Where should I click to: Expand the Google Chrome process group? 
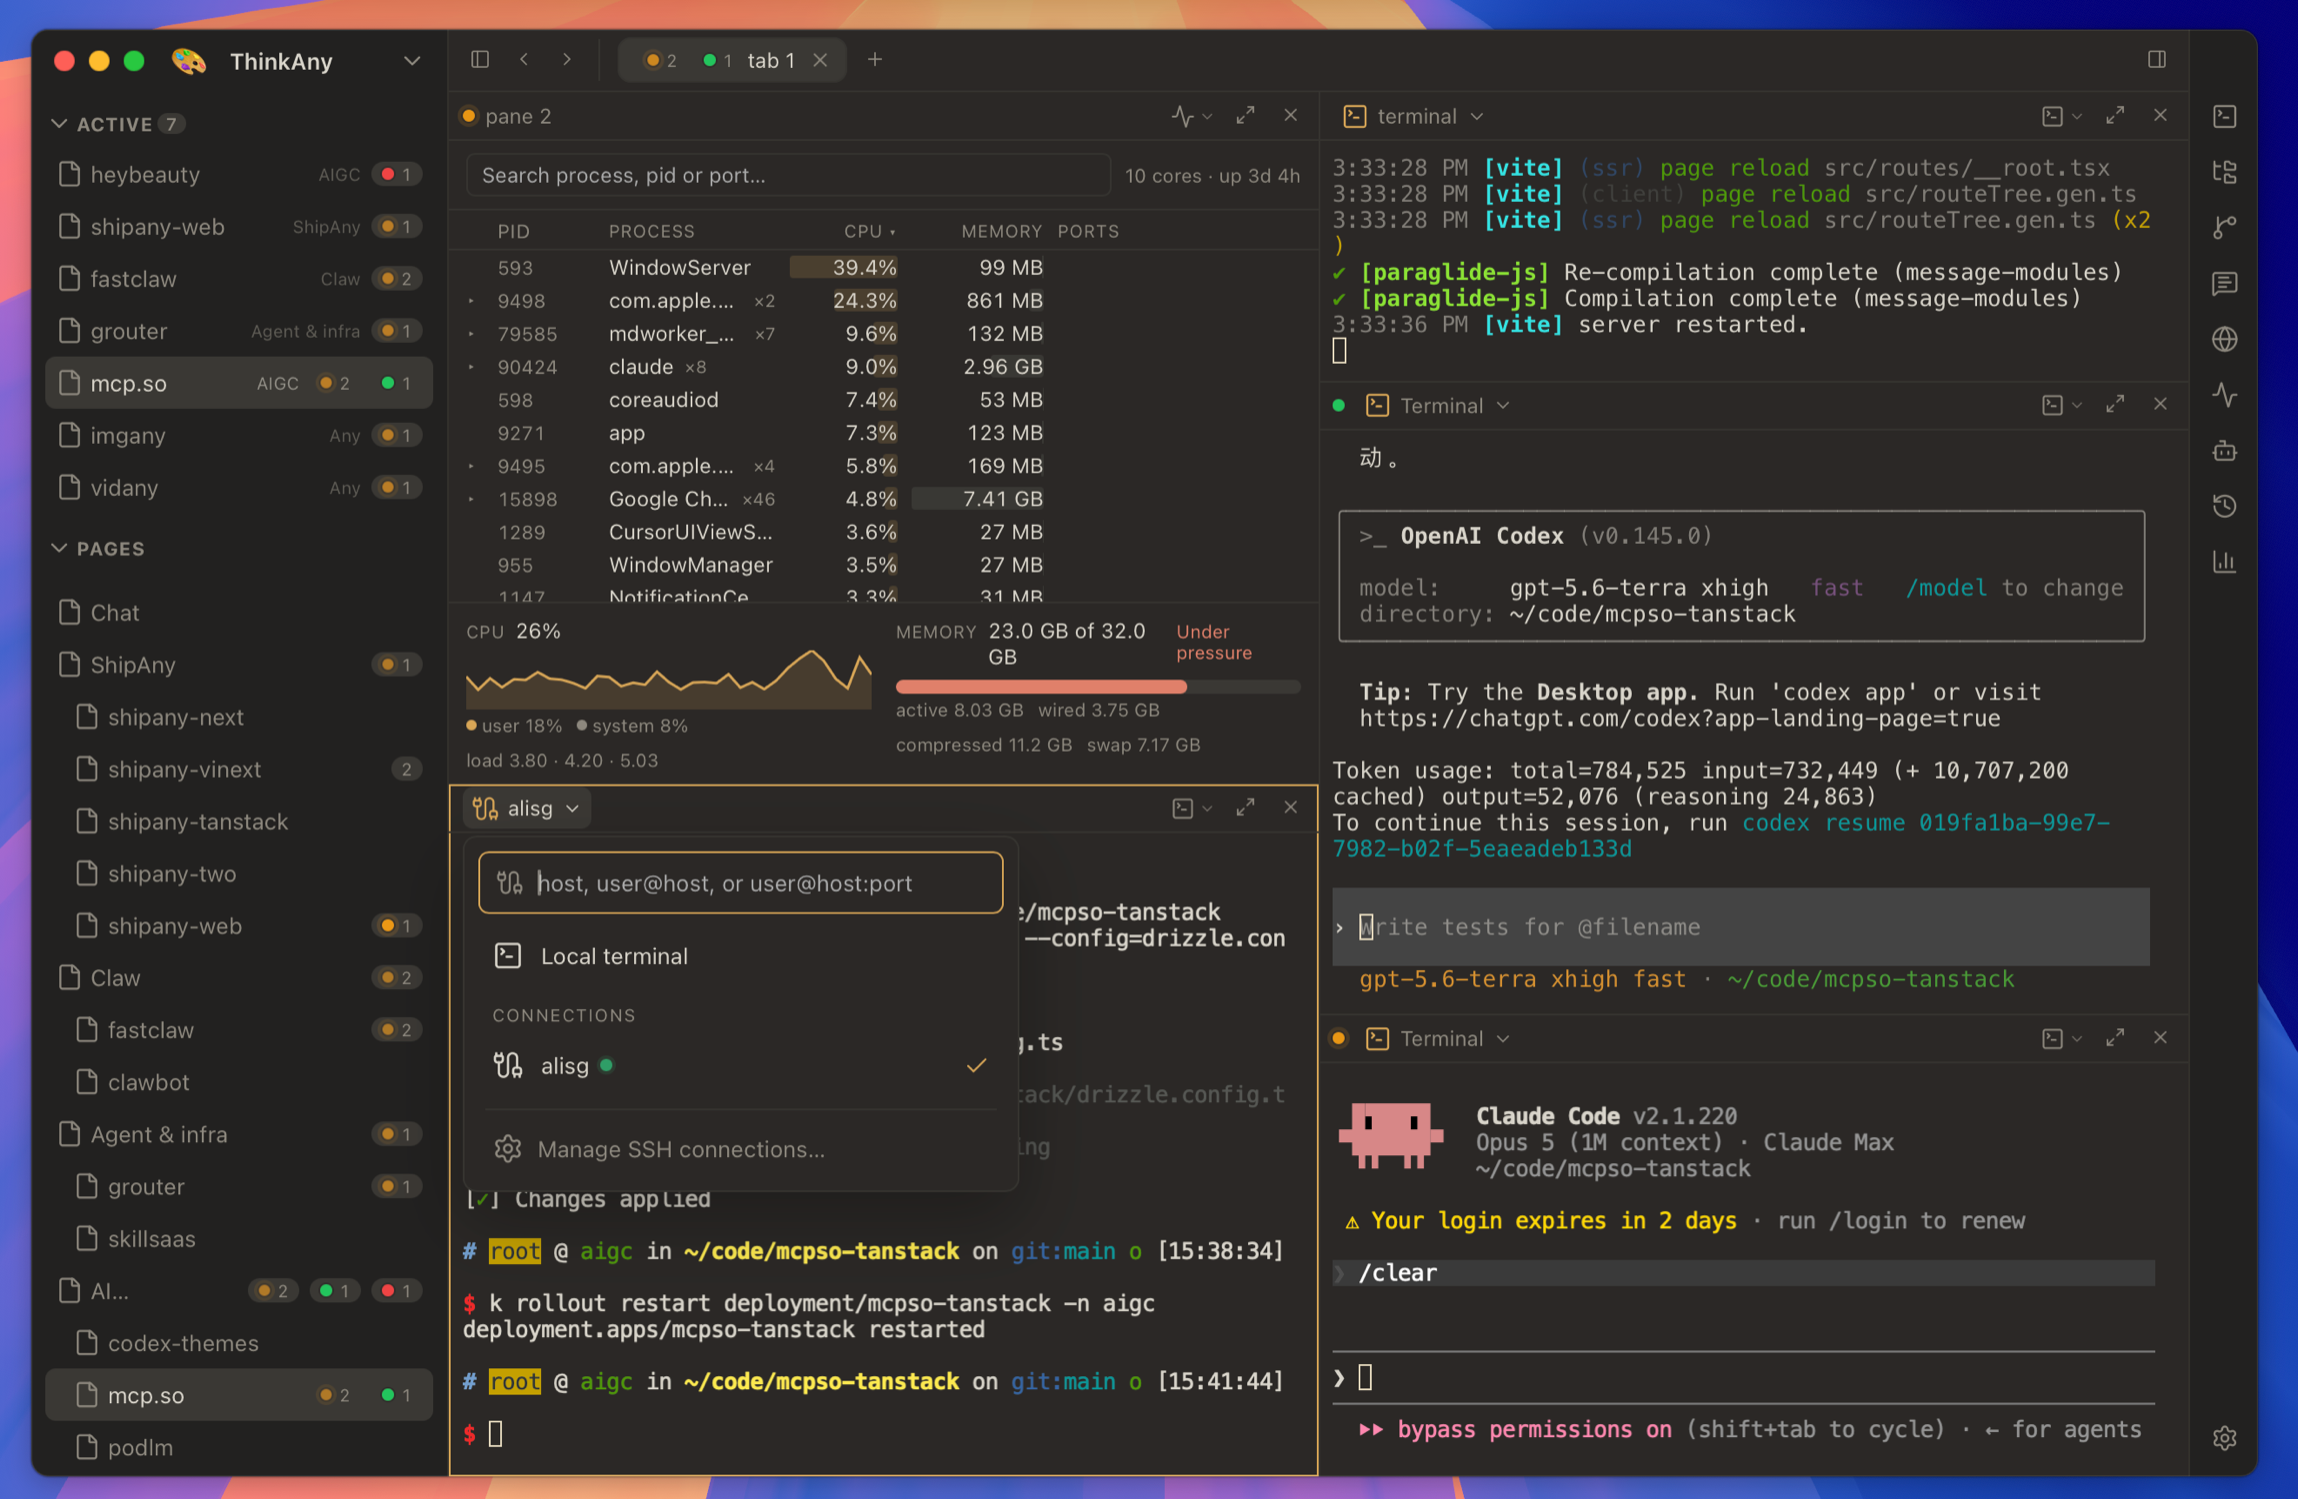472,499
